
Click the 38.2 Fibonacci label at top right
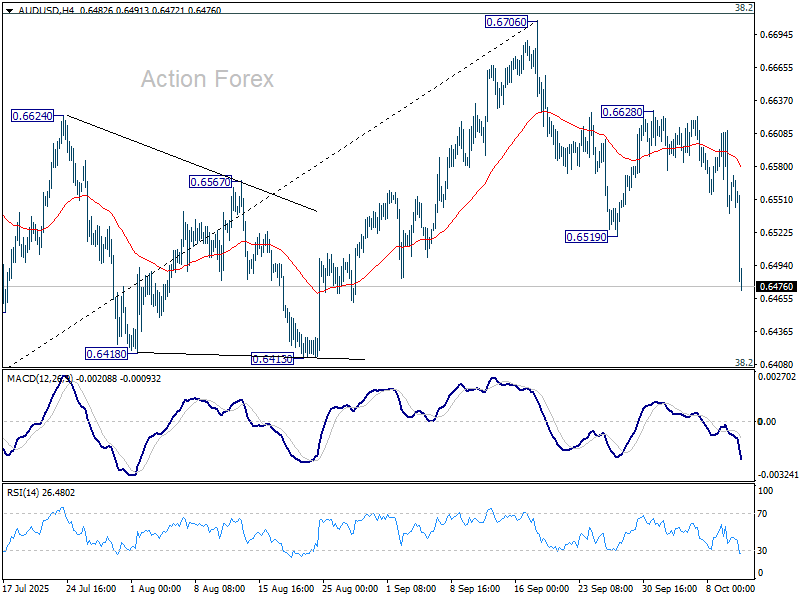[743, 8]
